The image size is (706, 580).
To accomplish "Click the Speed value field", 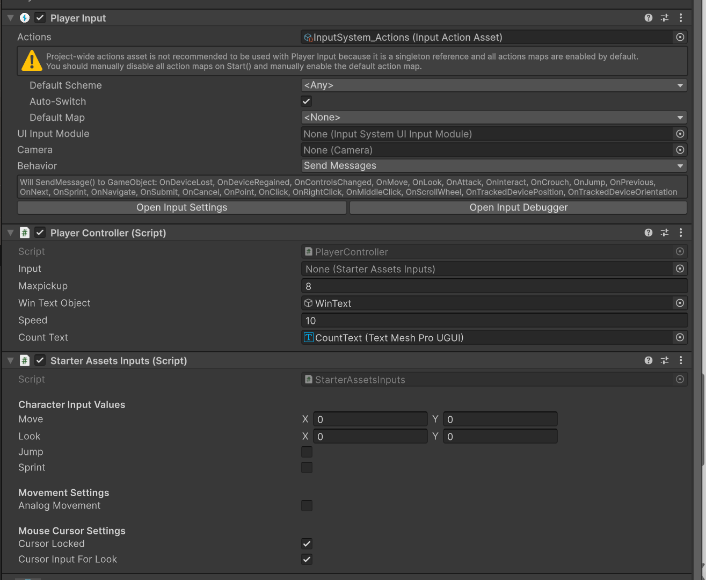I will pos(494,320).
